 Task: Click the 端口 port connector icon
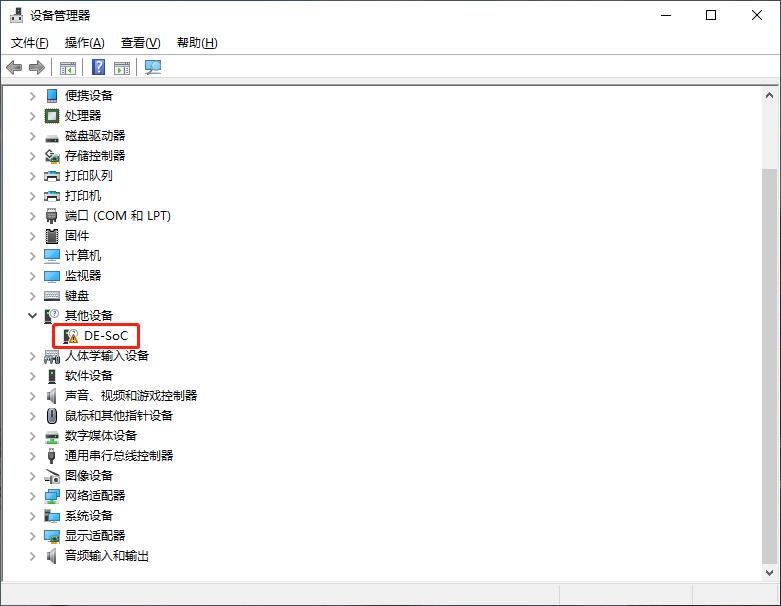pos(52,216)
